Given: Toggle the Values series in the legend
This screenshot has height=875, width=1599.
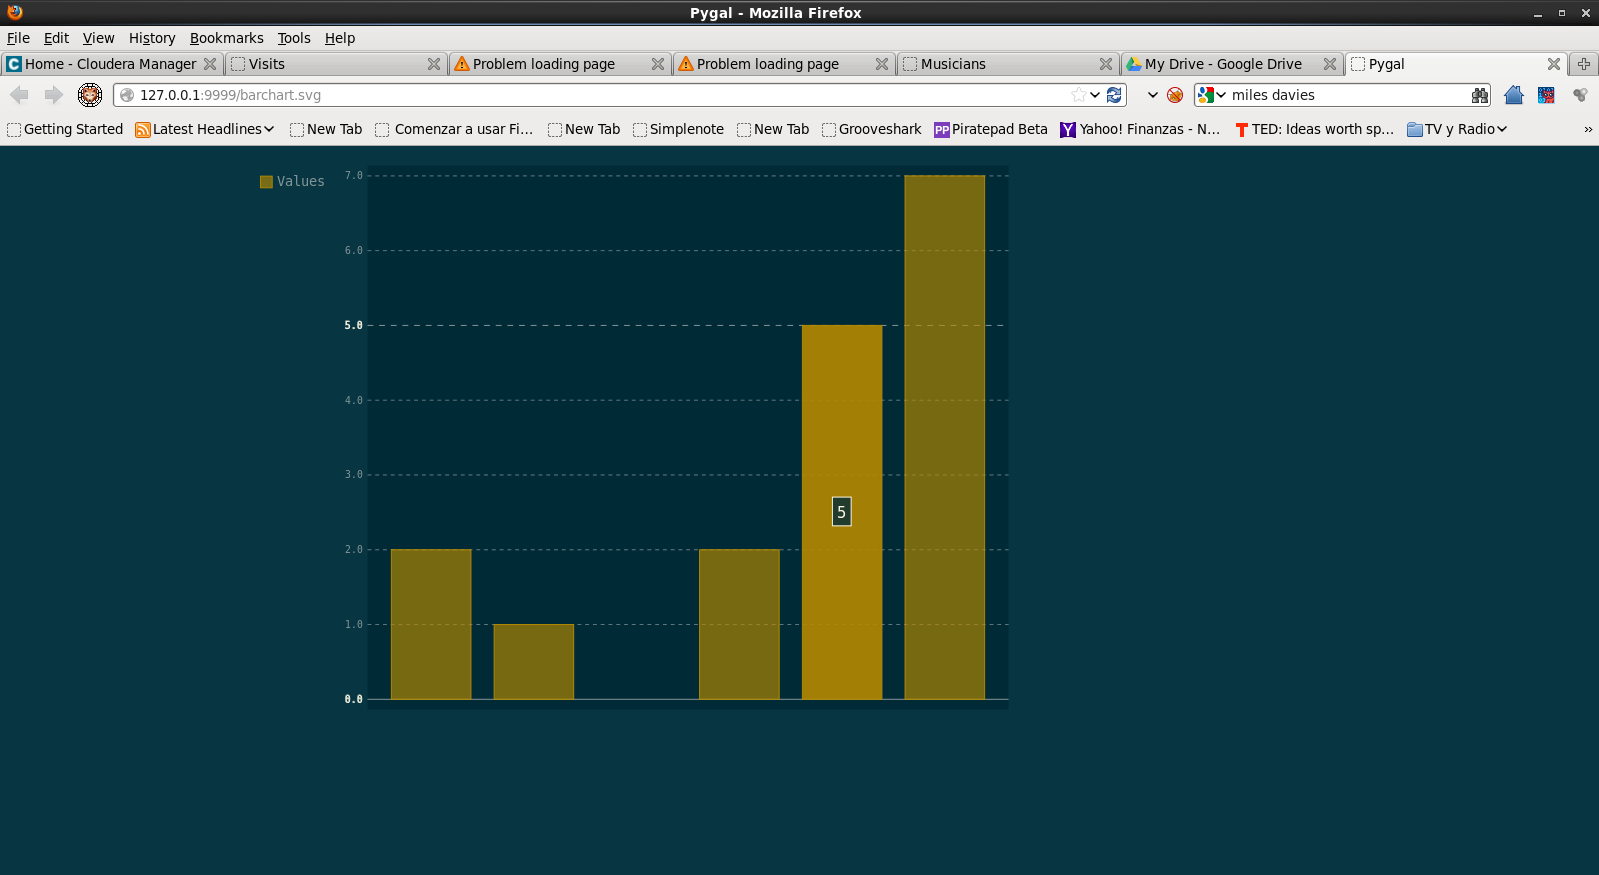Looking at the screenshot, I should (292, 181).
